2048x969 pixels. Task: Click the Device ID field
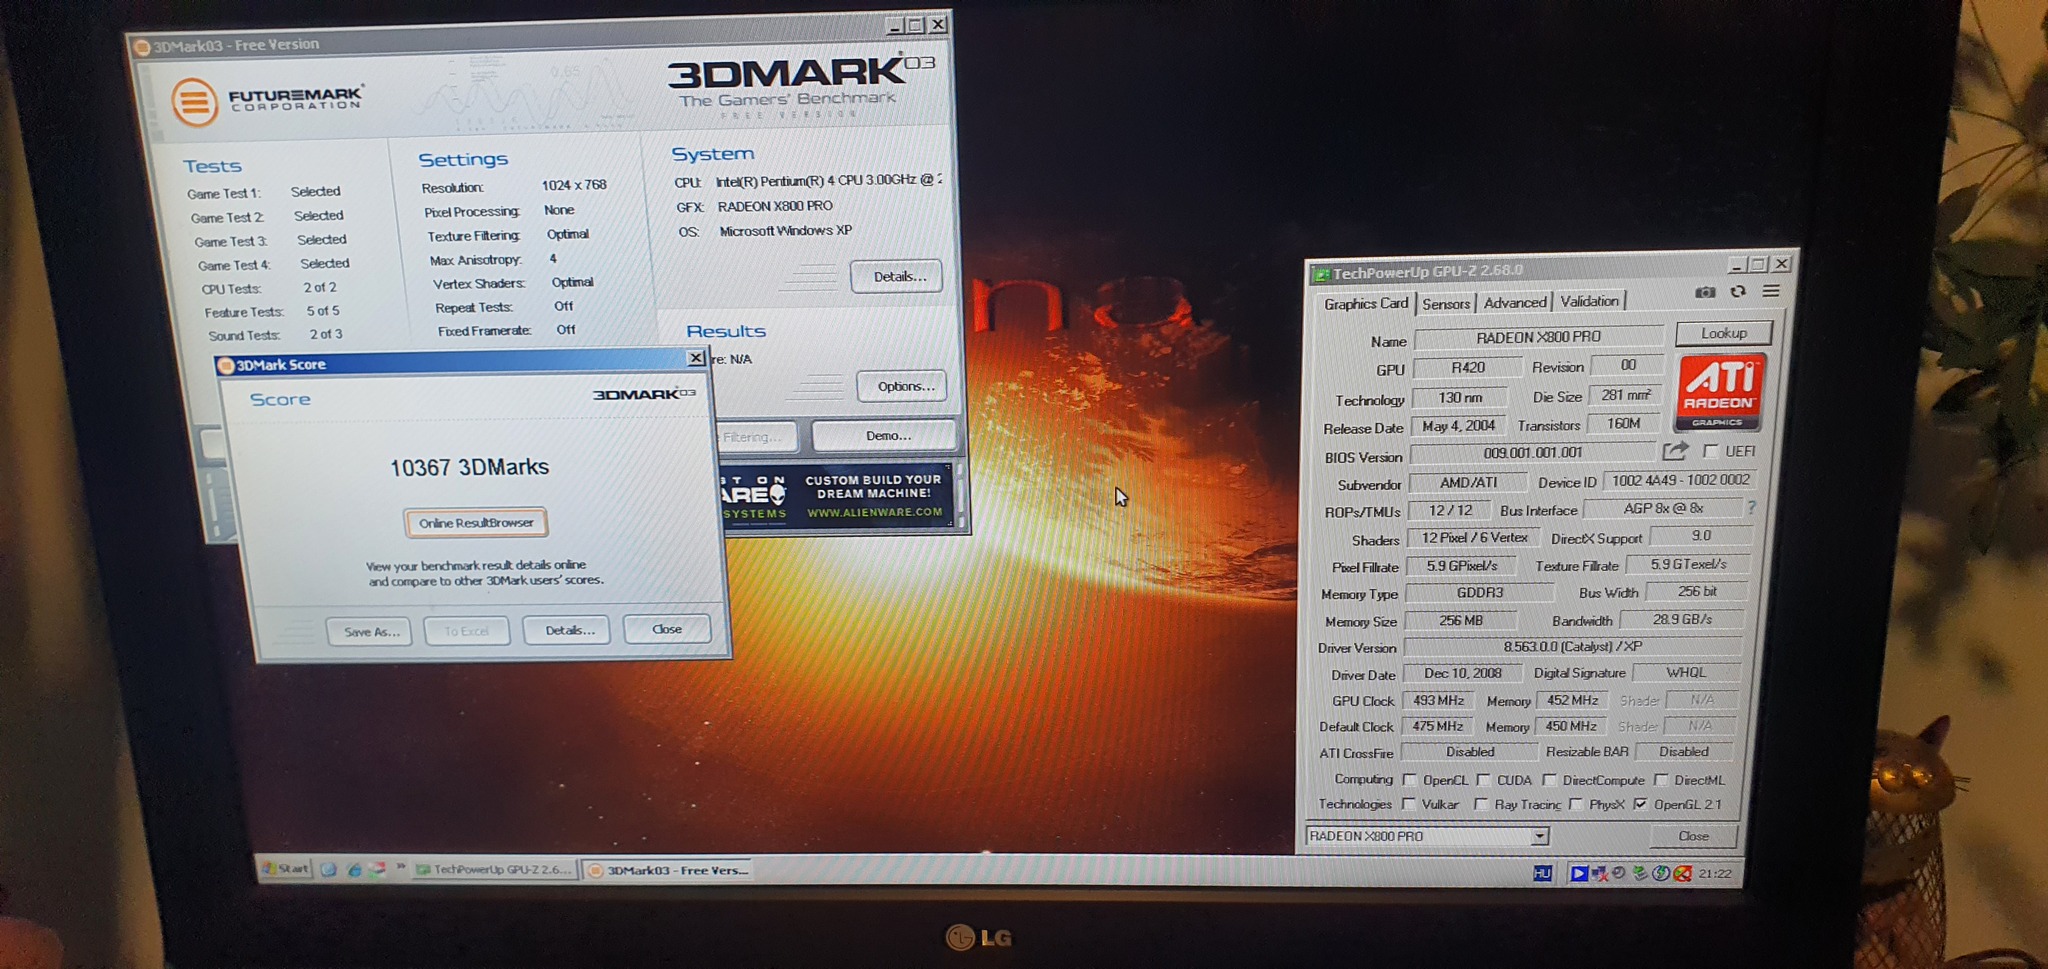pyautogui.click(x=1679, y=481)
